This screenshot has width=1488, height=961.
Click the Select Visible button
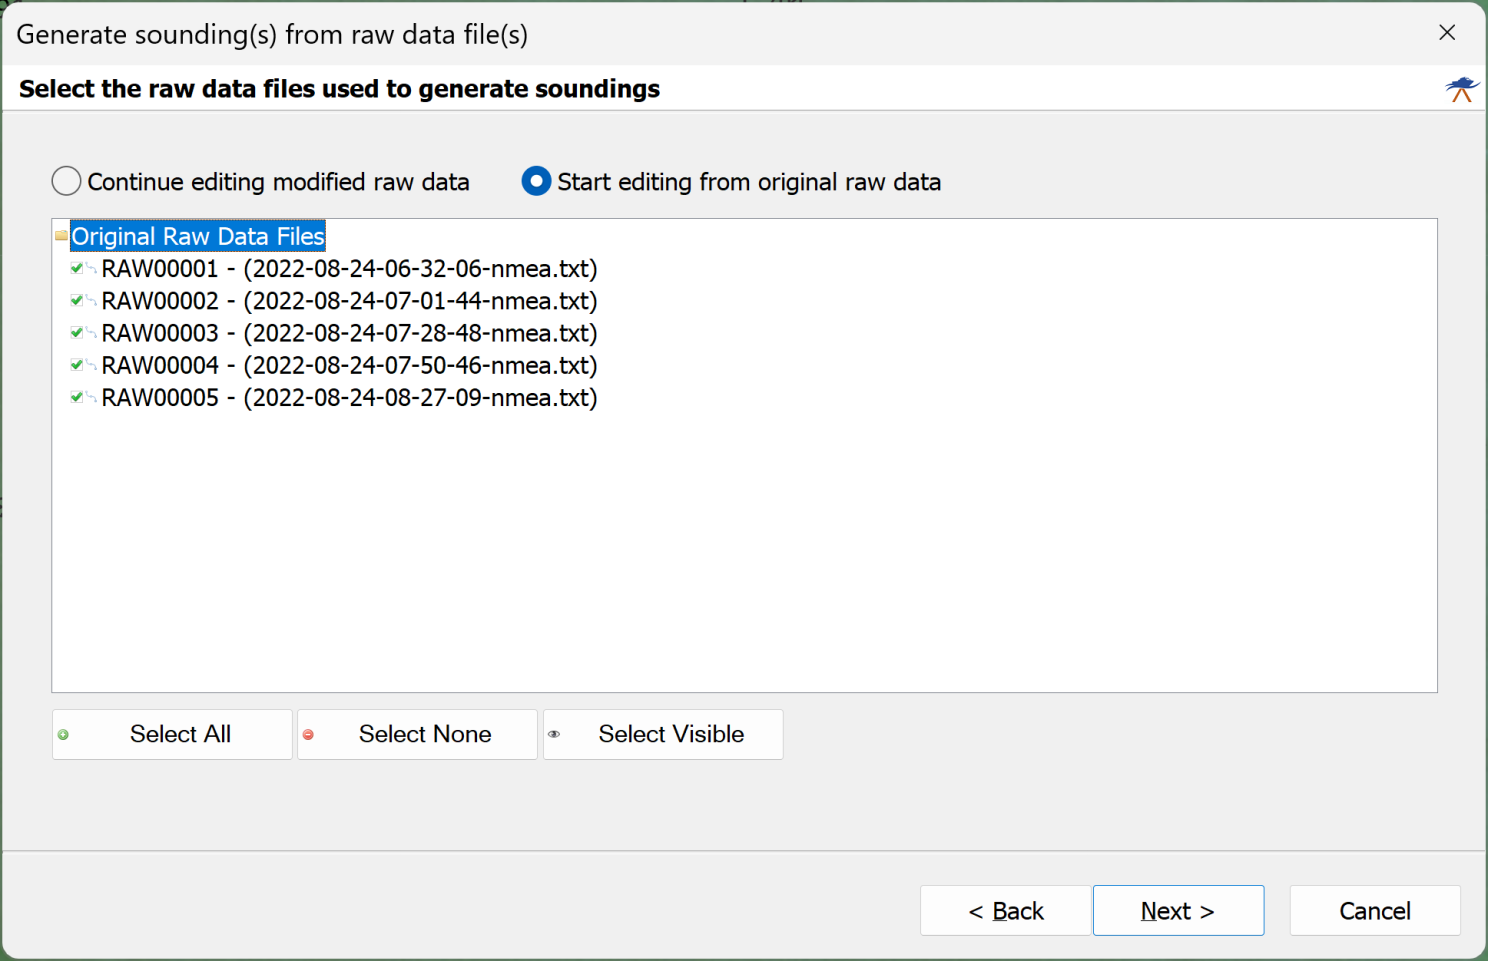[x=663, y=734]
